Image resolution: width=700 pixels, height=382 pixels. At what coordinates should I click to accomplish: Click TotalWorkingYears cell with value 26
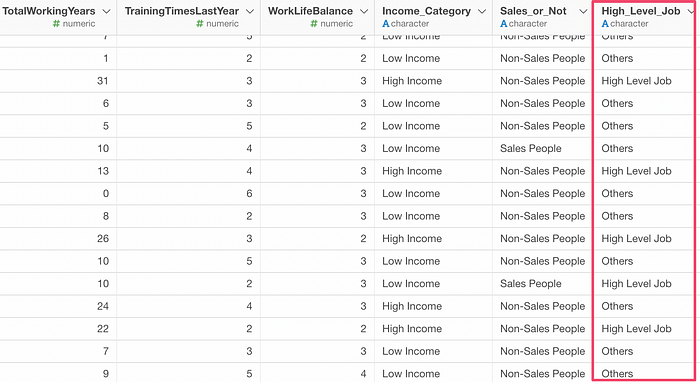[58, 238]
